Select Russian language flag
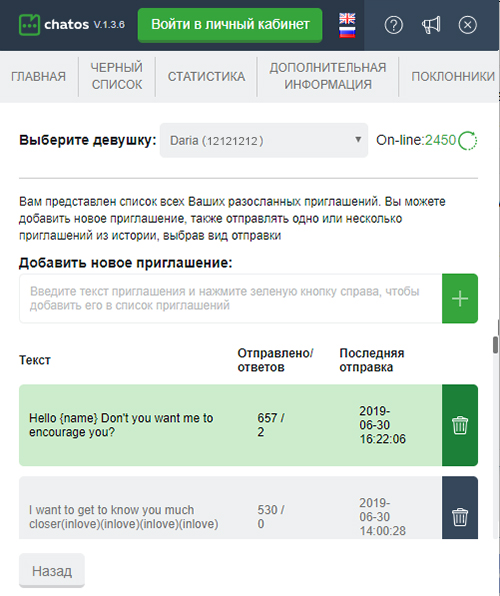This screenshot has height=596, width=500. tap(347, 32)
